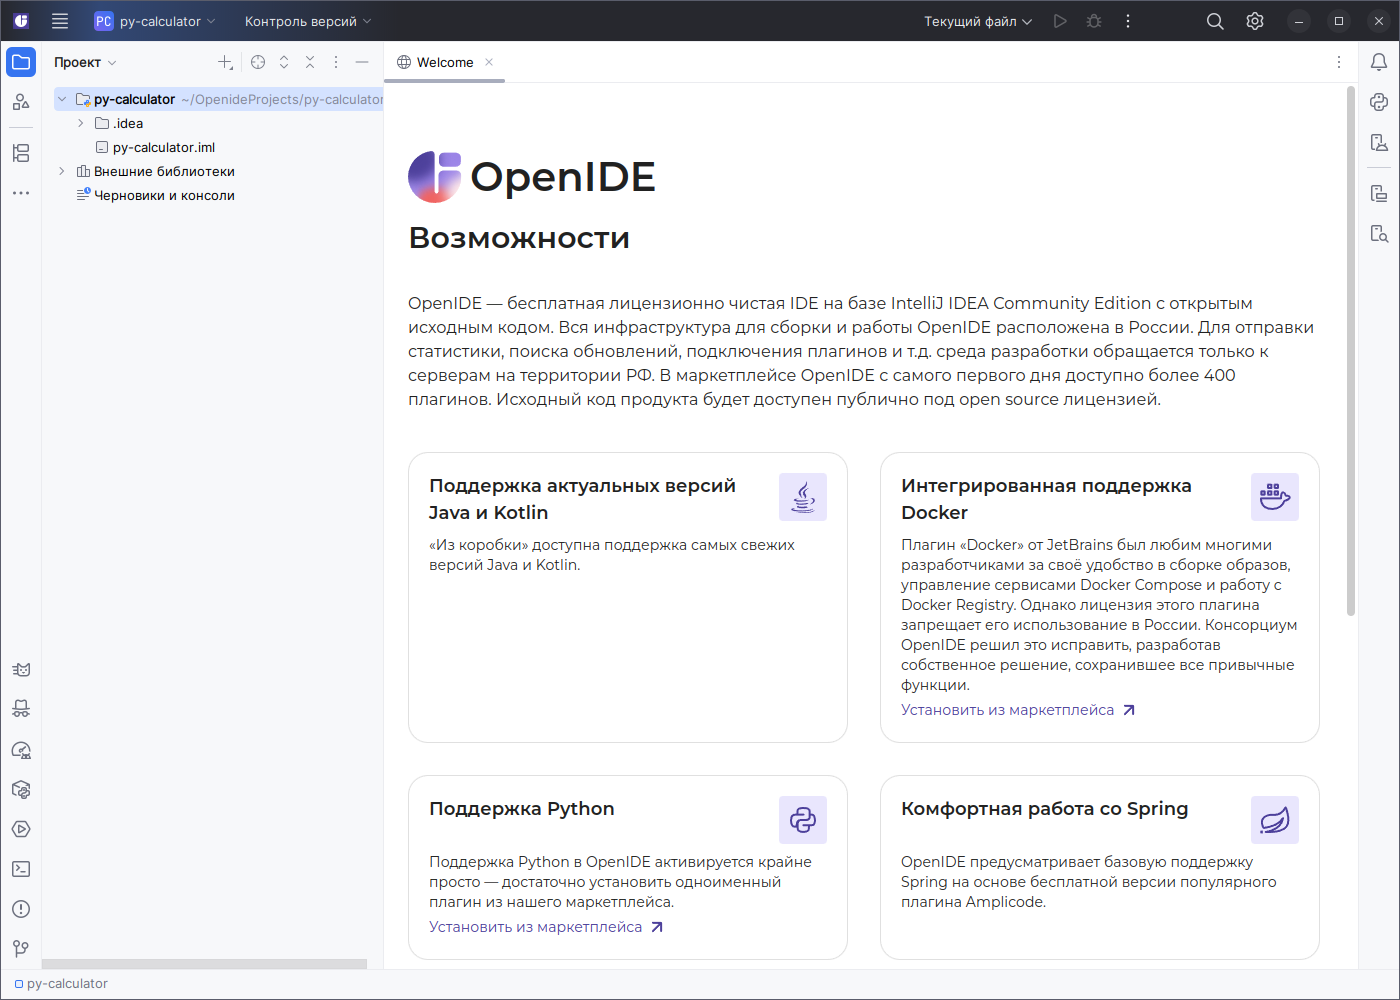Switch to the Welcome tab
Image resolution: width=1400 pixels, height=1000 pixels.
(x=444, y=62)
